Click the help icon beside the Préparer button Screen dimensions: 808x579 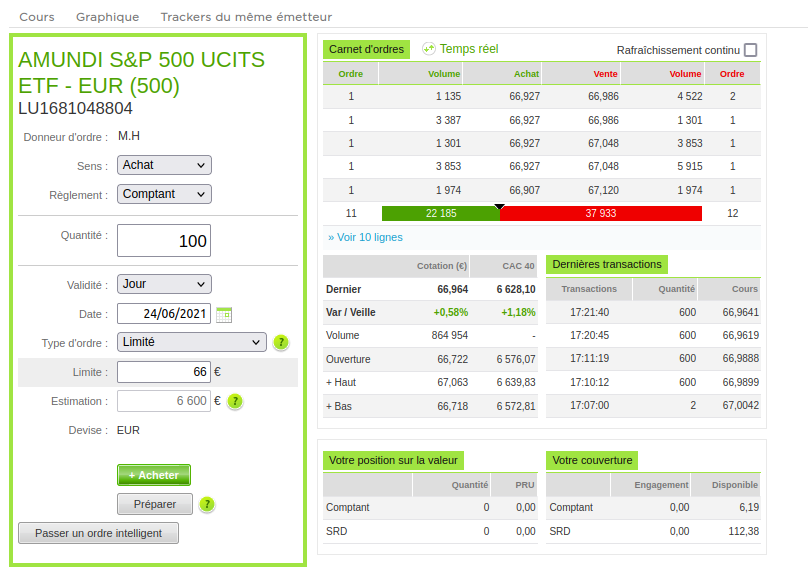206,505
